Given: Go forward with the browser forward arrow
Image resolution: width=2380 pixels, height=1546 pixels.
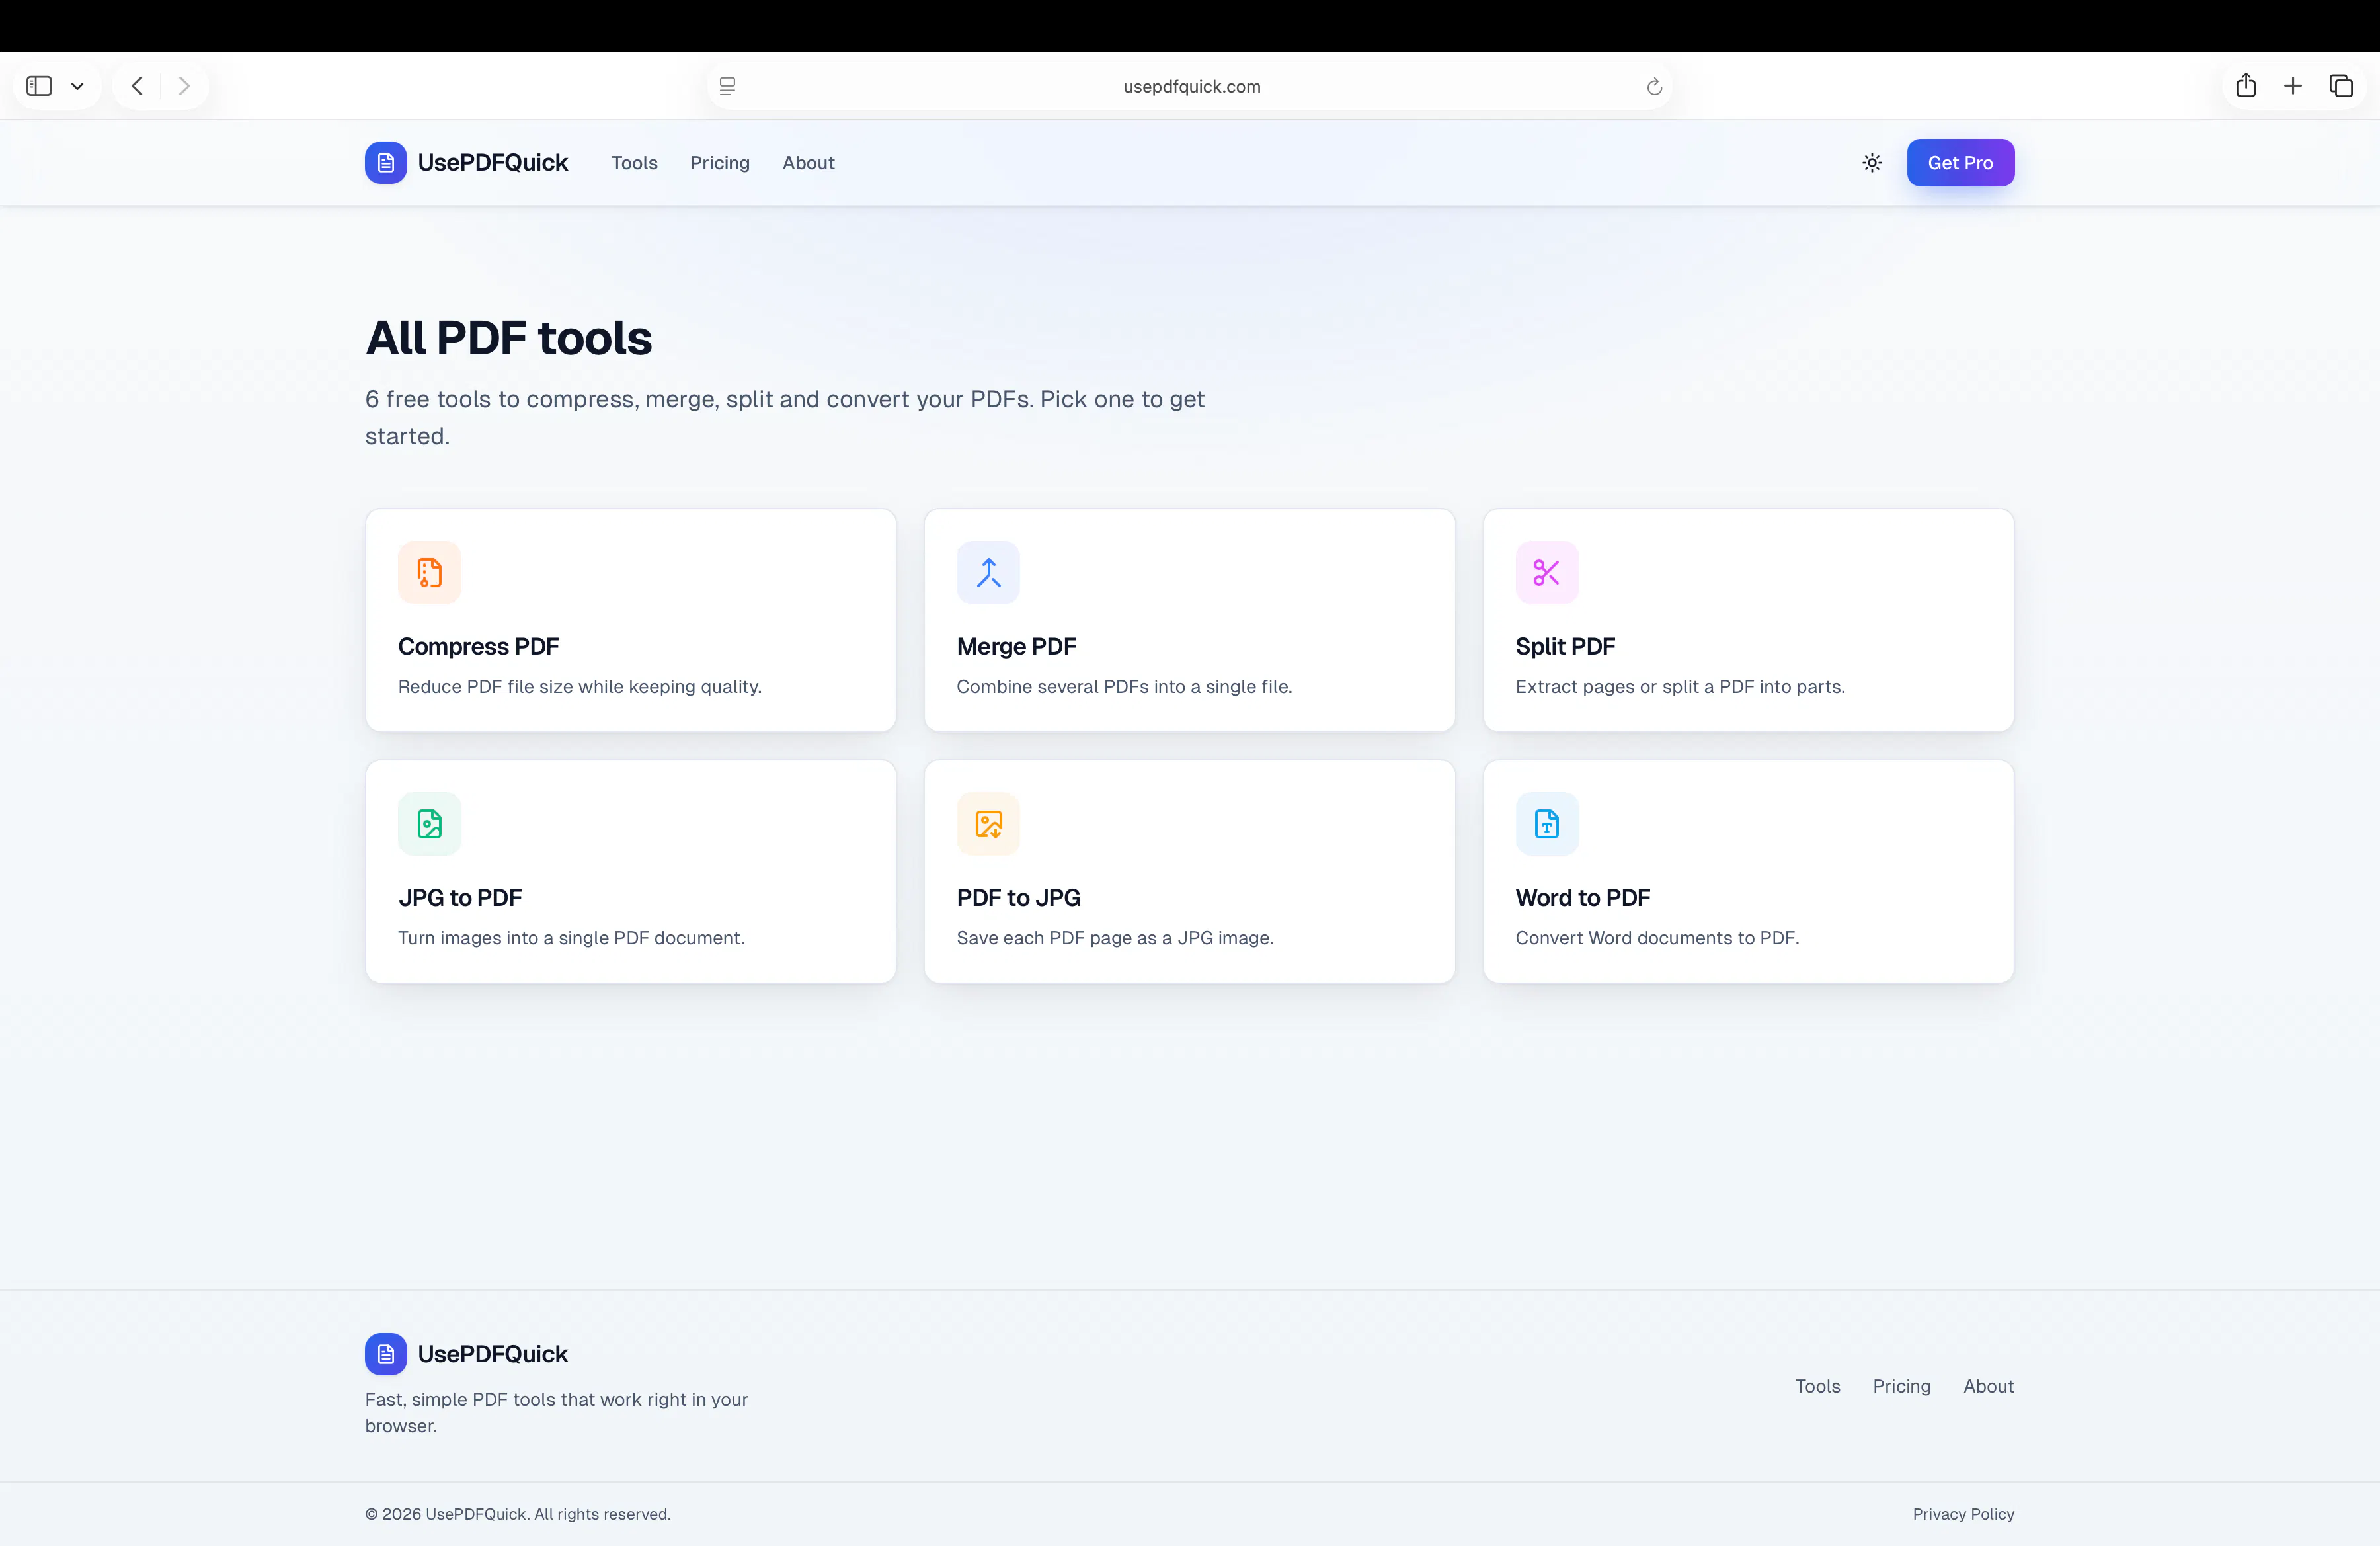Looking at the screenshot, I should coord(184,86).
